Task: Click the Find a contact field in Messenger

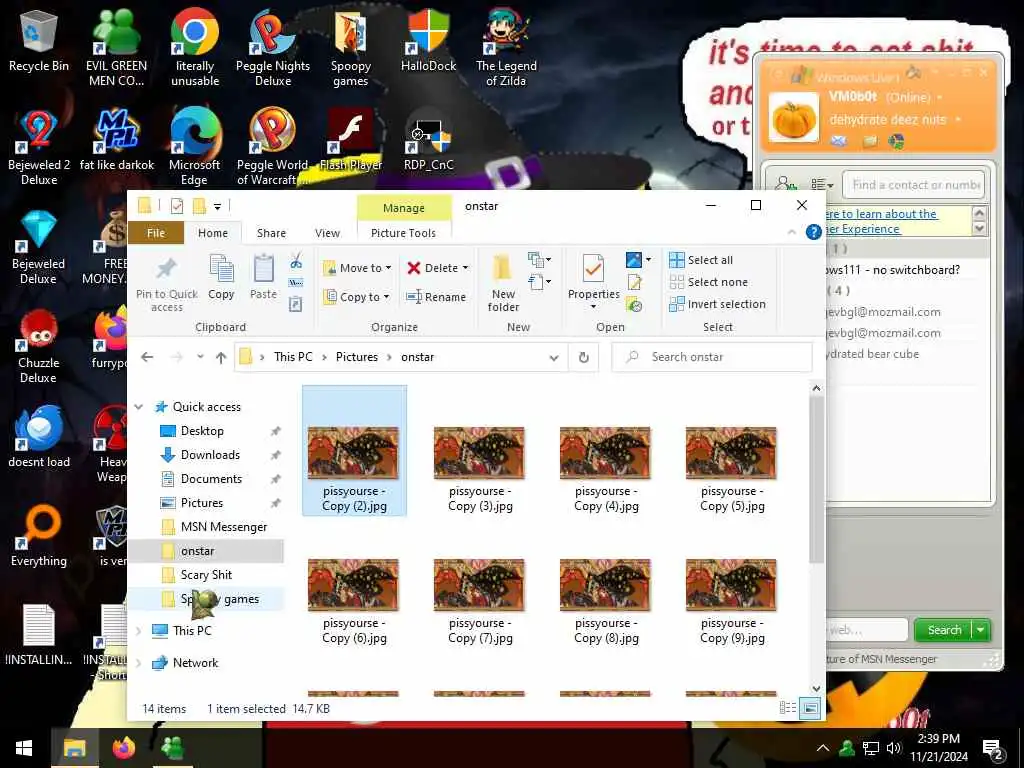Action: (x=914, y=185)
